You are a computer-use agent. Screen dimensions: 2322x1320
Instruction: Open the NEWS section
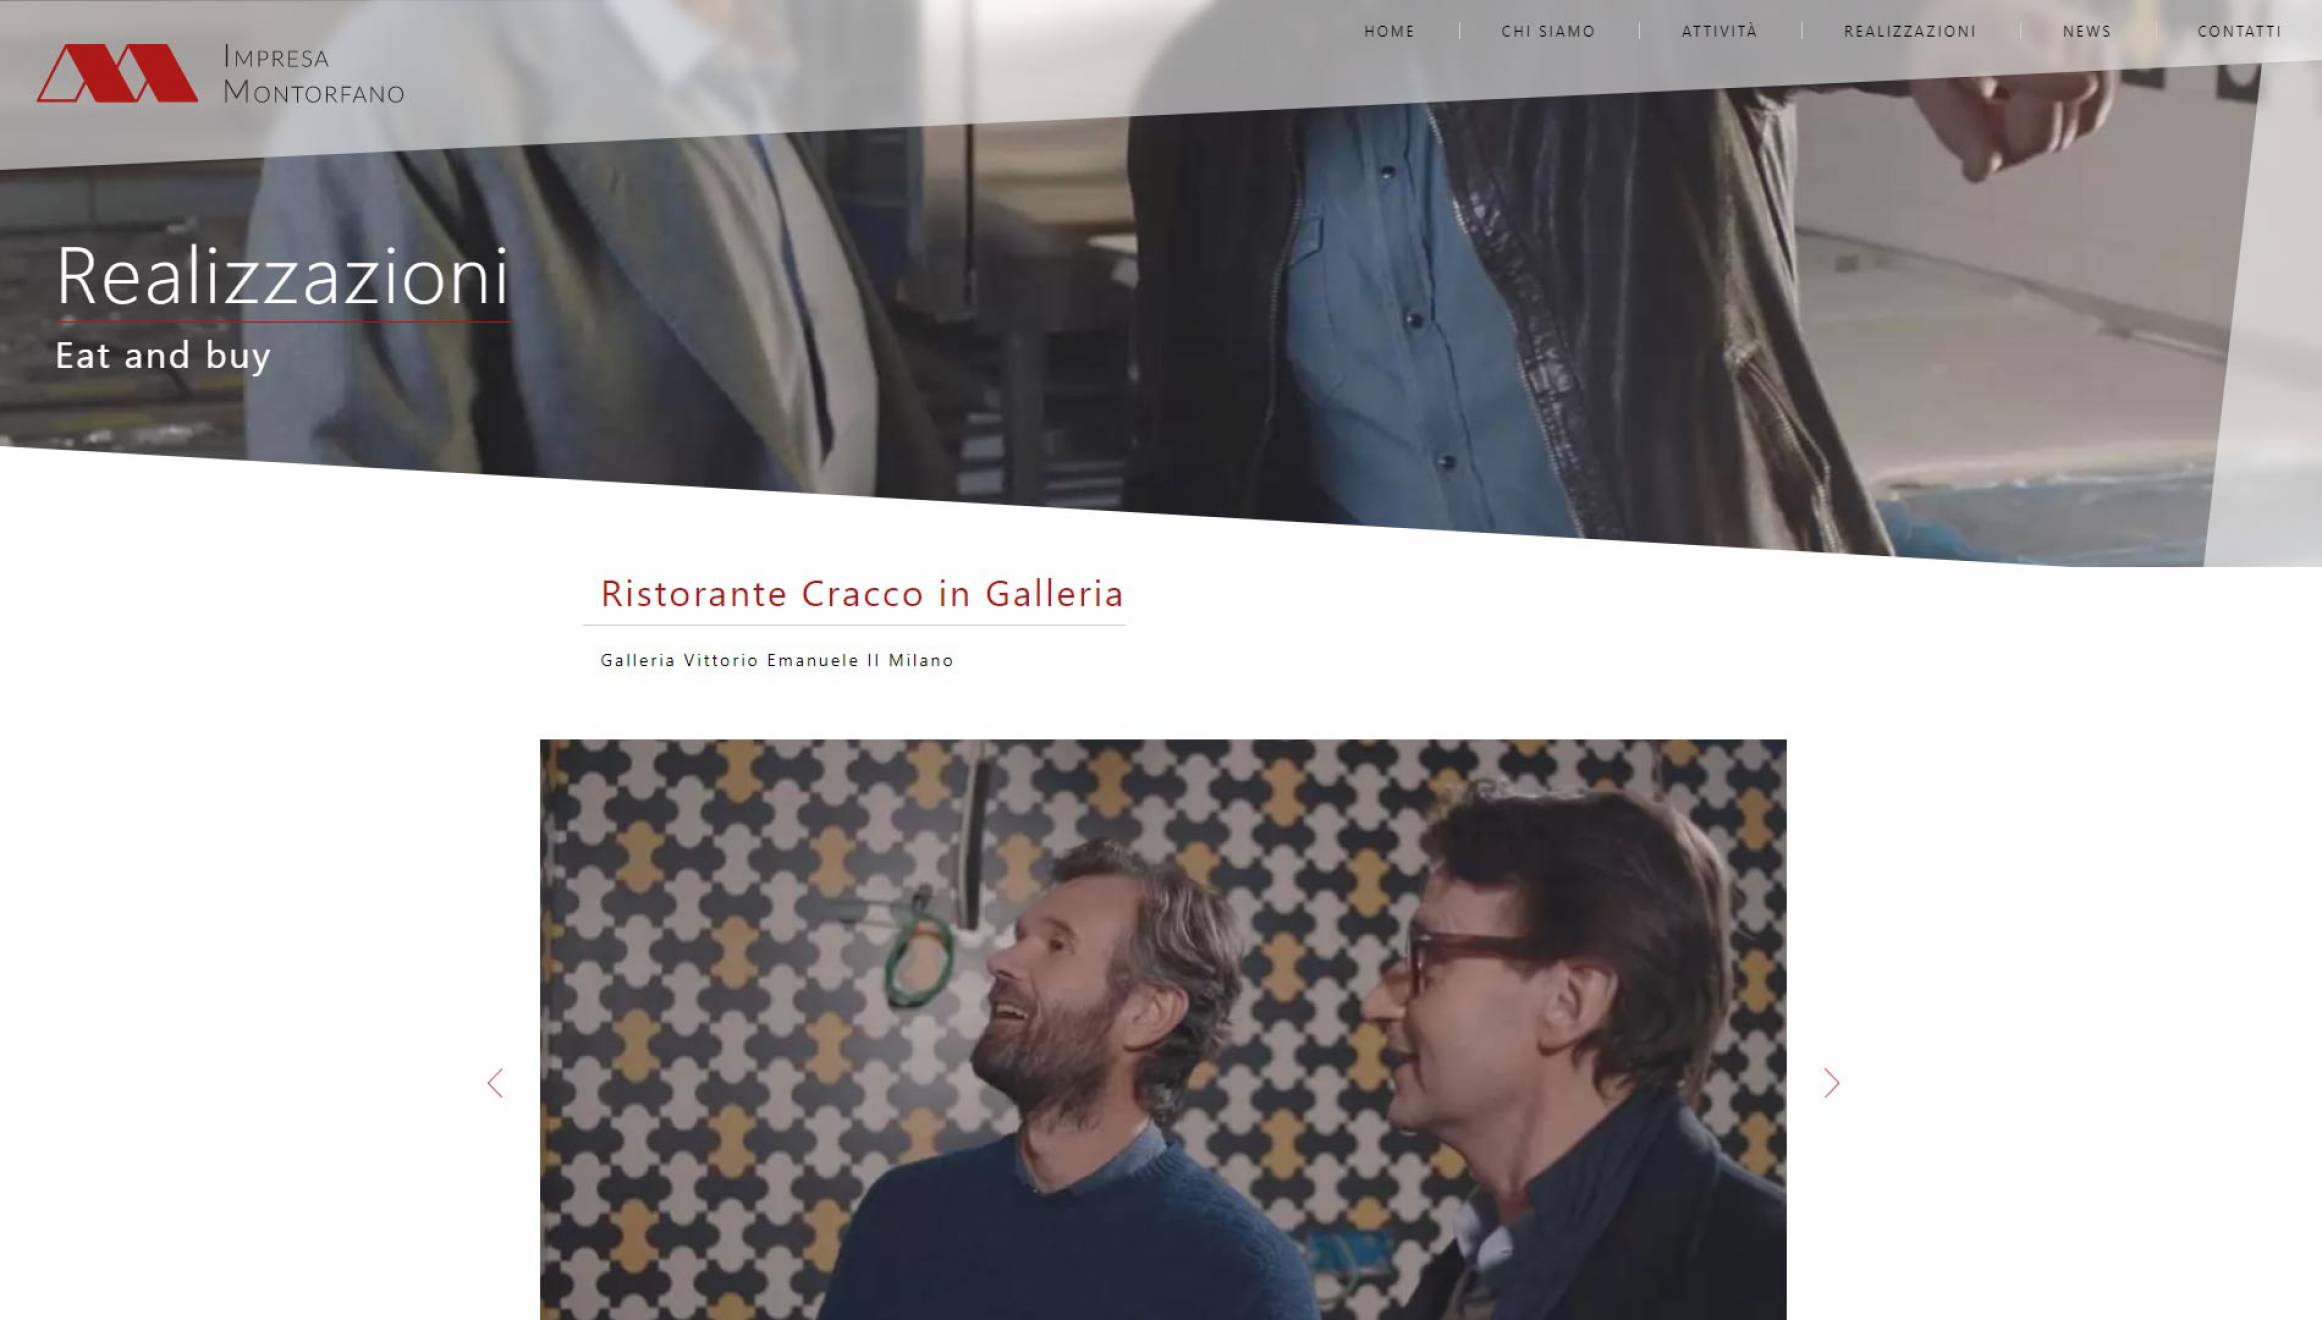coord(2087,31)
